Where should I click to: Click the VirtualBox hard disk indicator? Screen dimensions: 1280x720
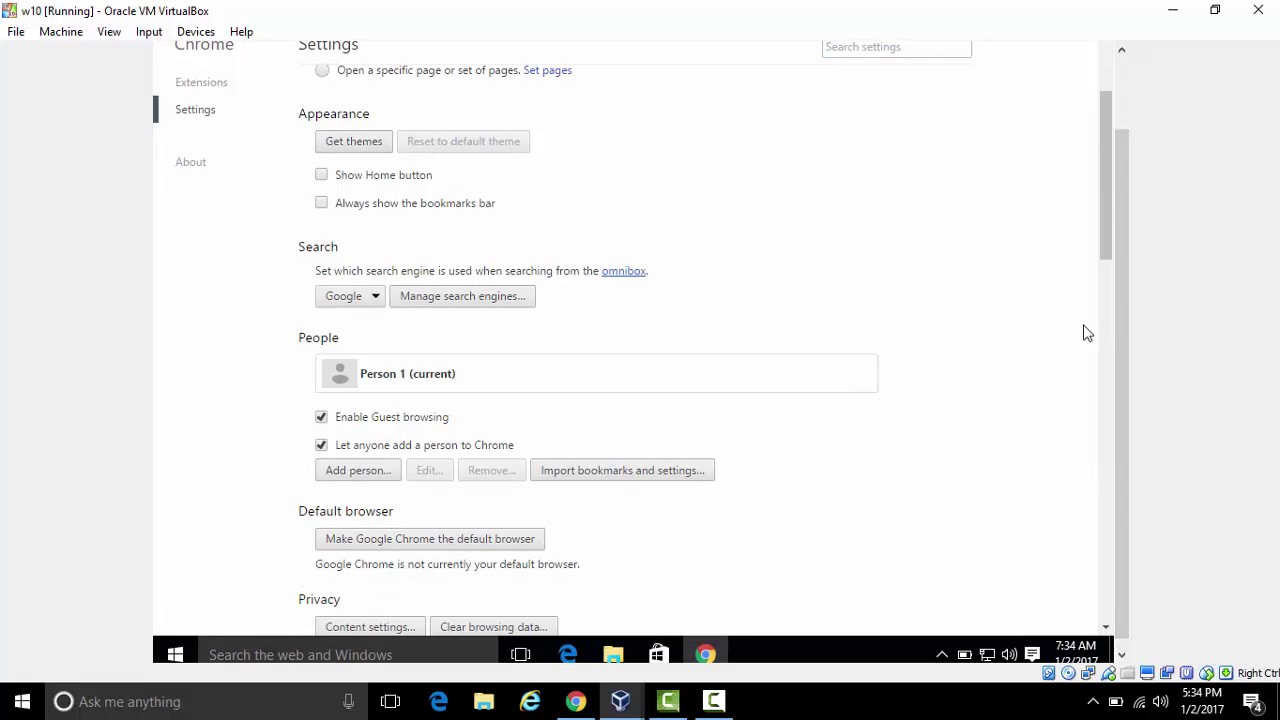[x=1049, y=673]
